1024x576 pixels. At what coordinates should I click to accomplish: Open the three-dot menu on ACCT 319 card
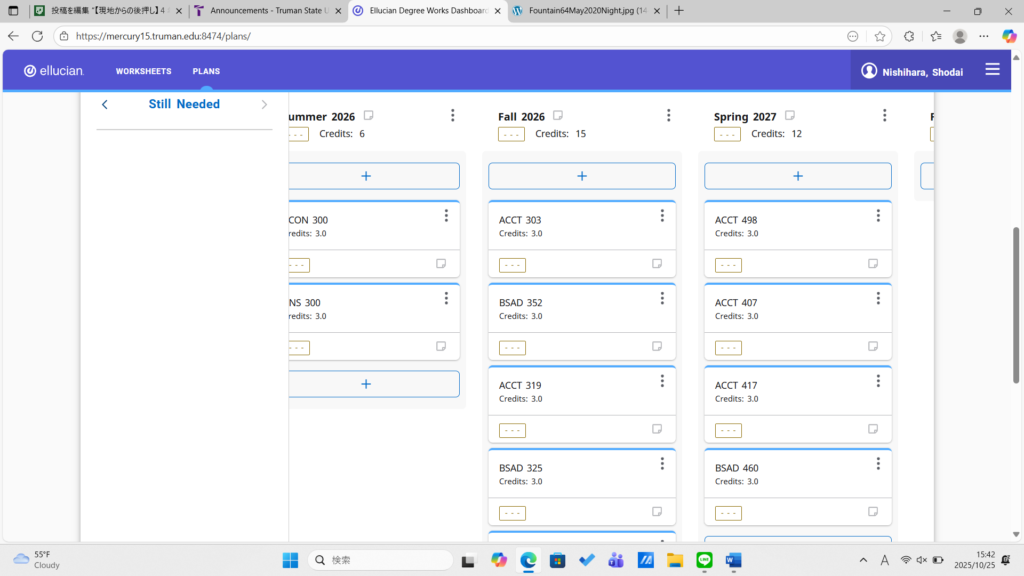pos(662,381)
